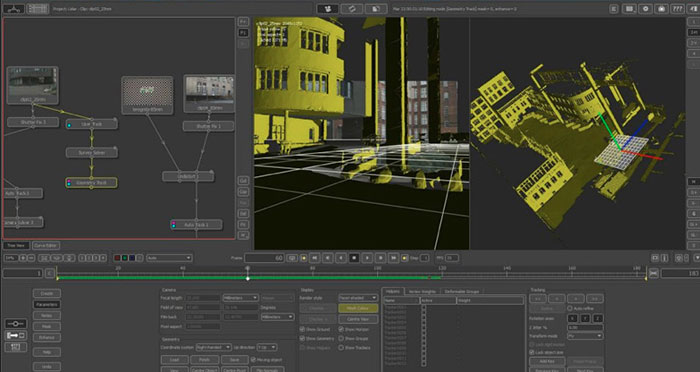
Task: Step tracking with the << button
Action: (538, 298)
